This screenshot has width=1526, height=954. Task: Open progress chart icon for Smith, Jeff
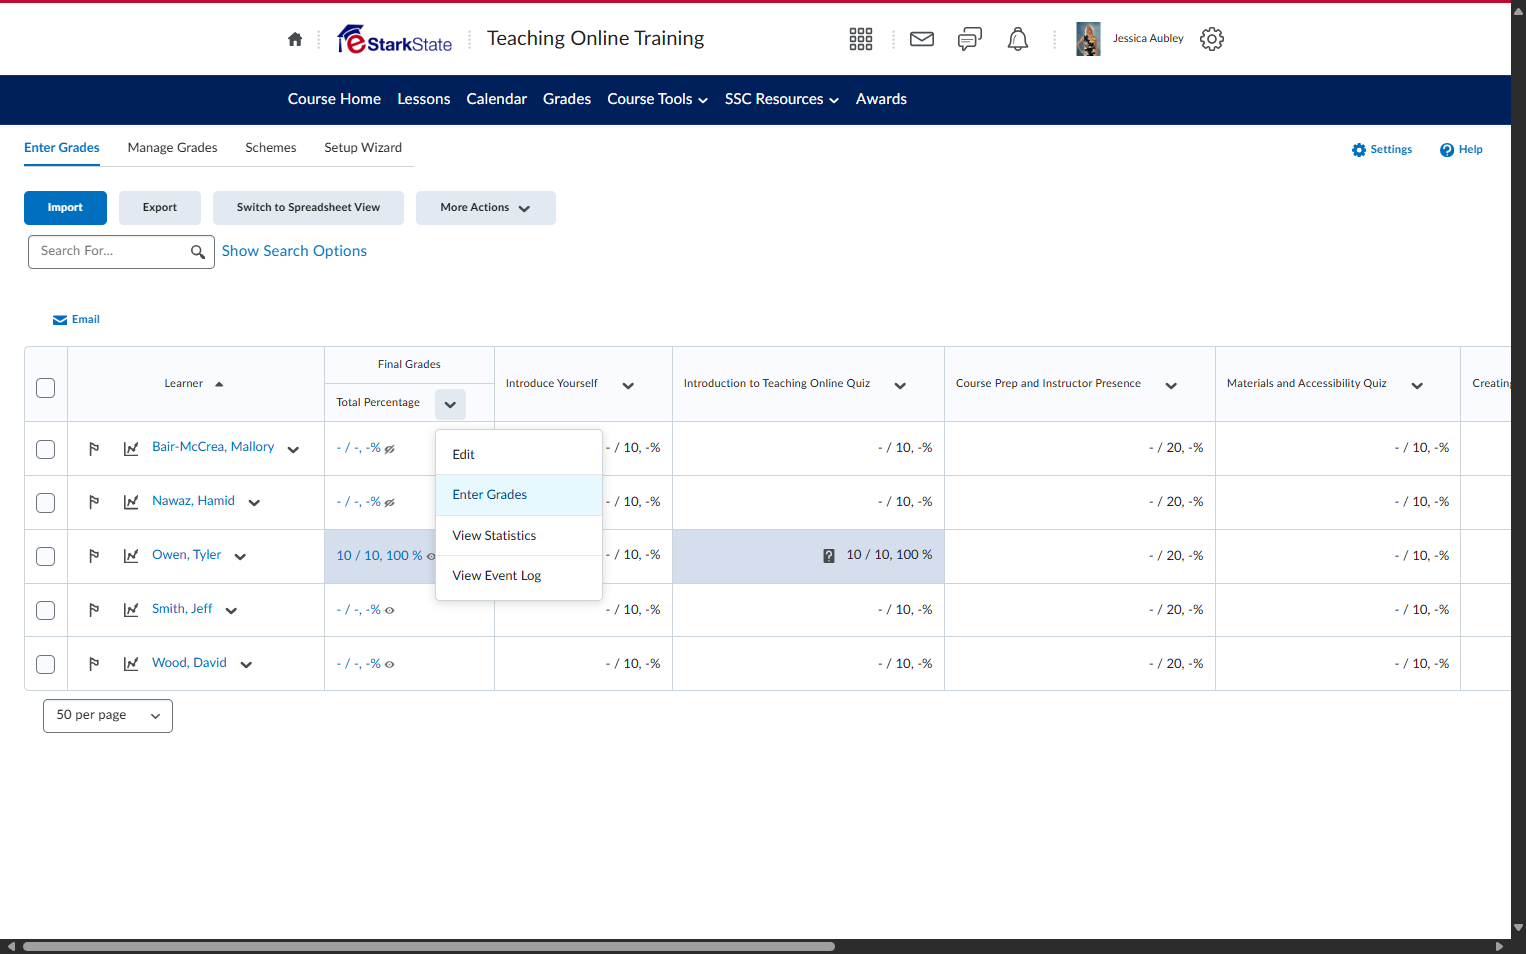[x=131, y=610]
